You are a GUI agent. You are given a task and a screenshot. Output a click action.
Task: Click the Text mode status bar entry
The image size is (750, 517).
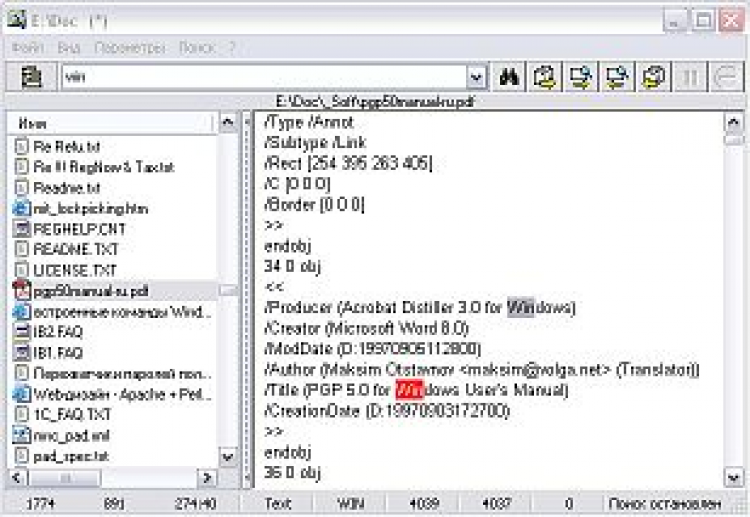pos(277,504)
